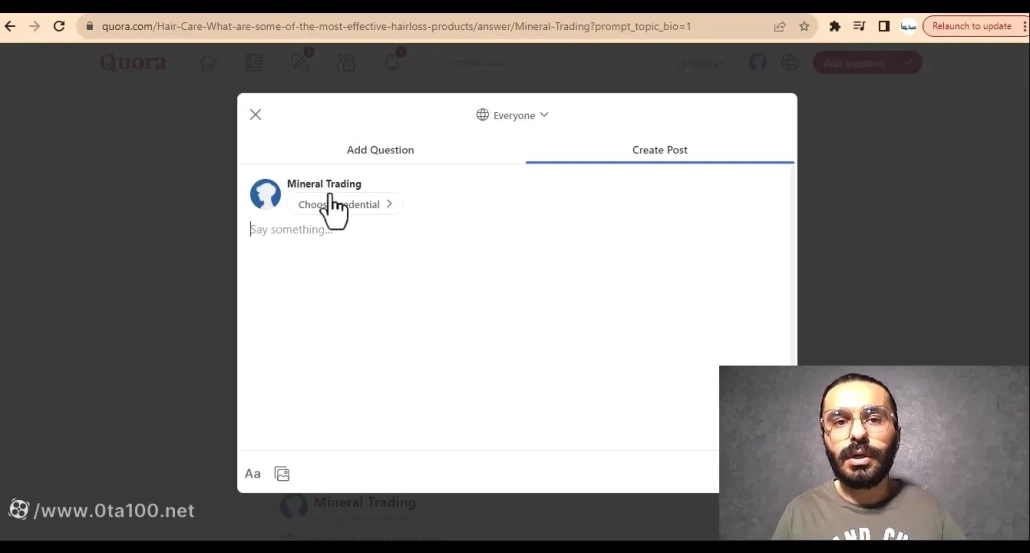This screenshot has height=553, width=1030.
Task: Click the Say something text field
Action: (500, 230)
